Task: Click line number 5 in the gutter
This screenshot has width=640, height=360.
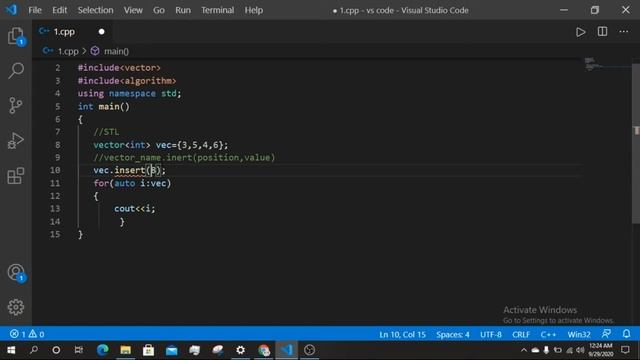Action: point(58,107)
